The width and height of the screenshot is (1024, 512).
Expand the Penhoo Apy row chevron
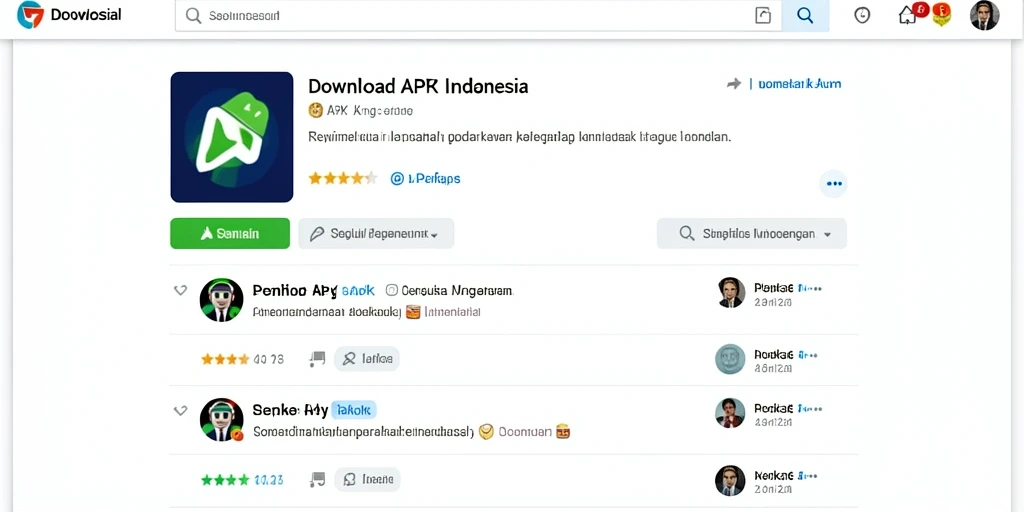click(x=180, y=290)
